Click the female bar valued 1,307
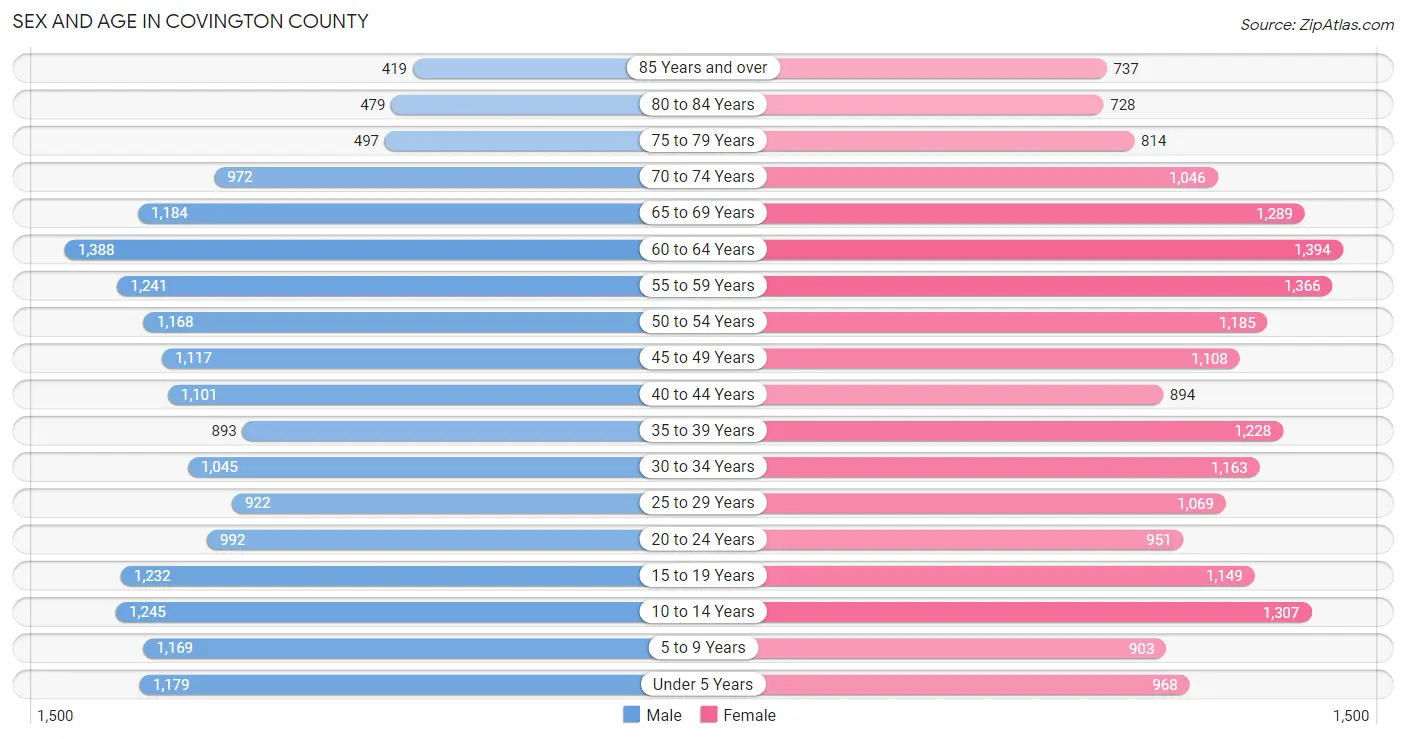 (1038, 611)
